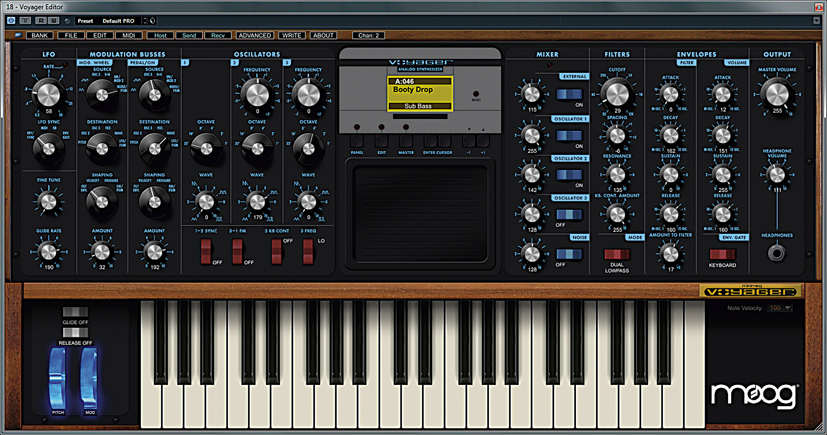The width and height of the screenshot is (827, 435).
Task: Toggle the 3 FREQ LO switch
Action: click(308, 251)
